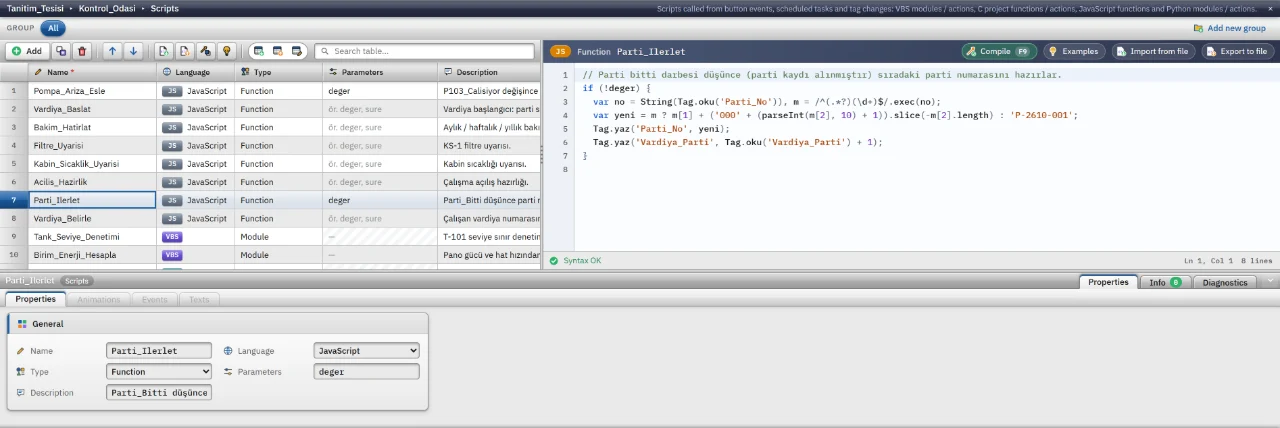1280x428 pixels.
Task: Move selected row up with arrow icon
Action: coord(112,50)
